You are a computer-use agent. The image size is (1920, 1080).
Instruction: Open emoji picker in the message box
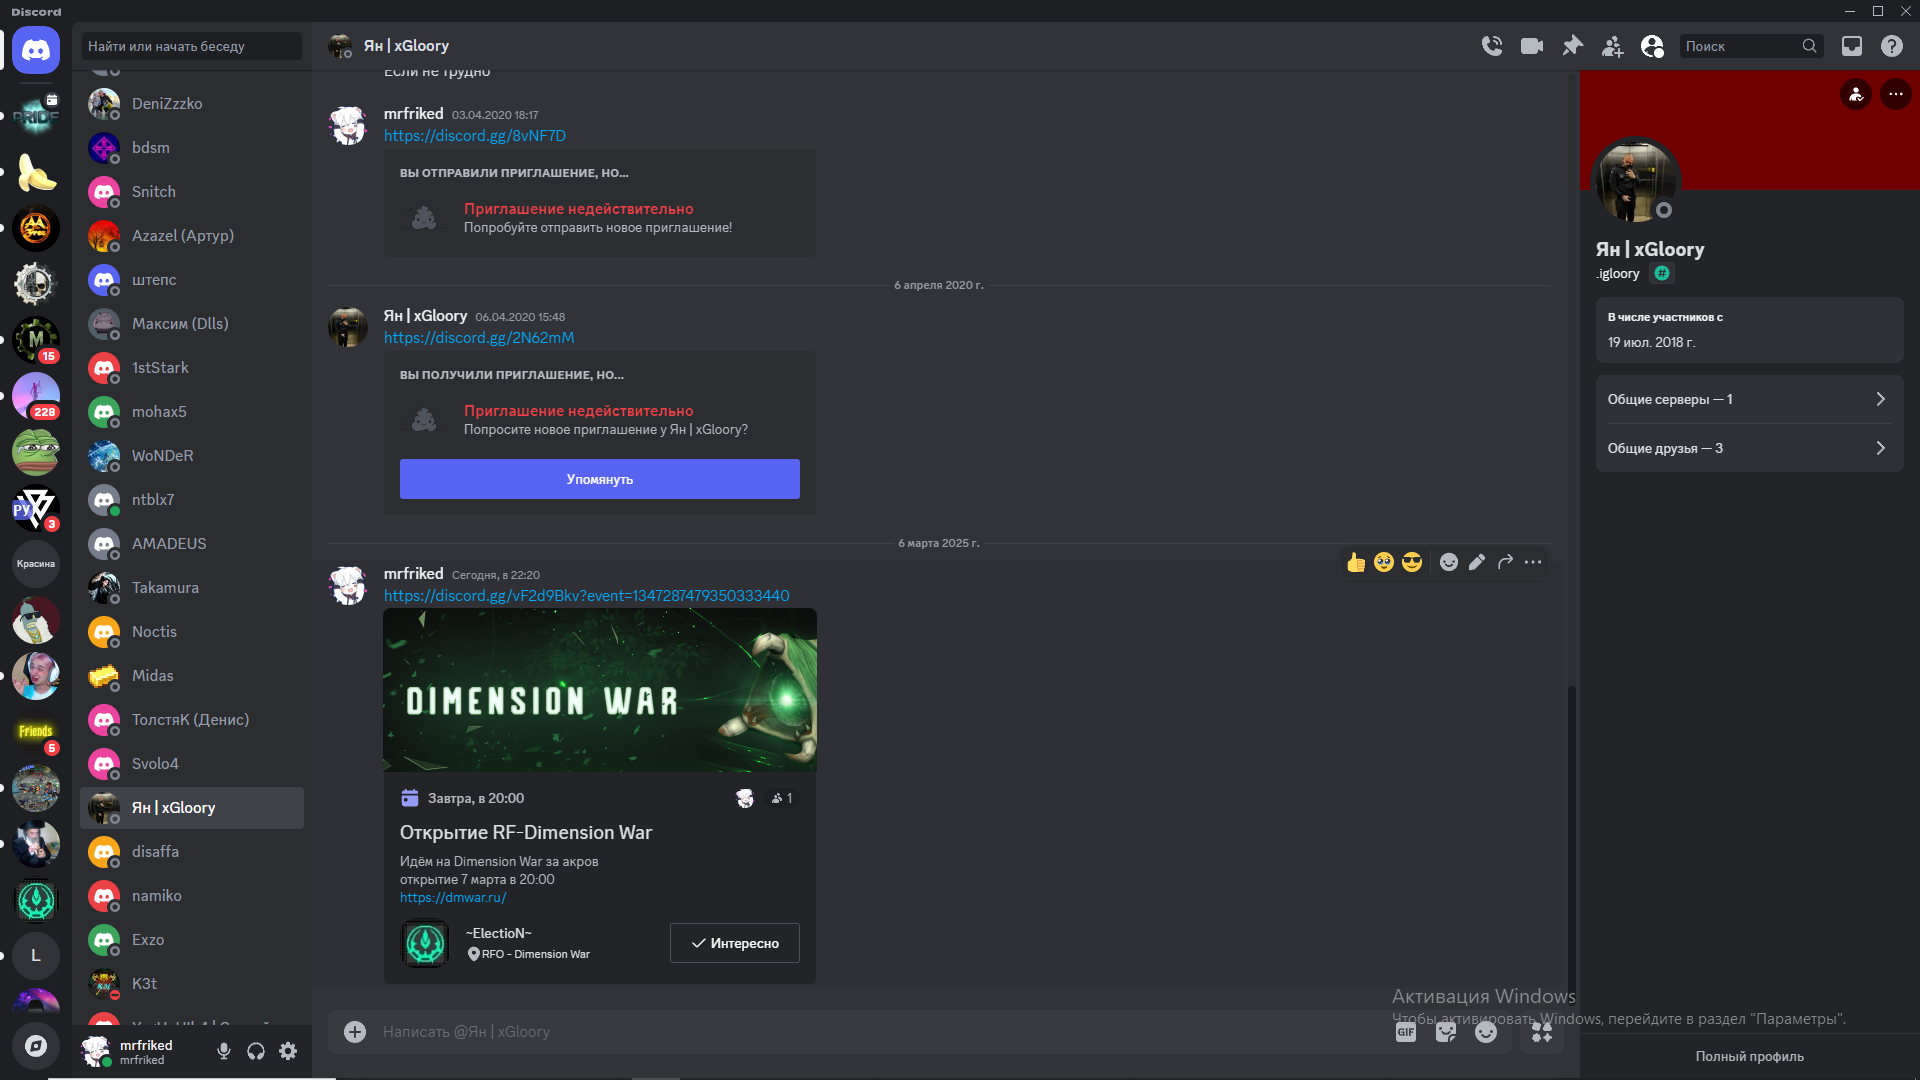coord(1486,1032)
